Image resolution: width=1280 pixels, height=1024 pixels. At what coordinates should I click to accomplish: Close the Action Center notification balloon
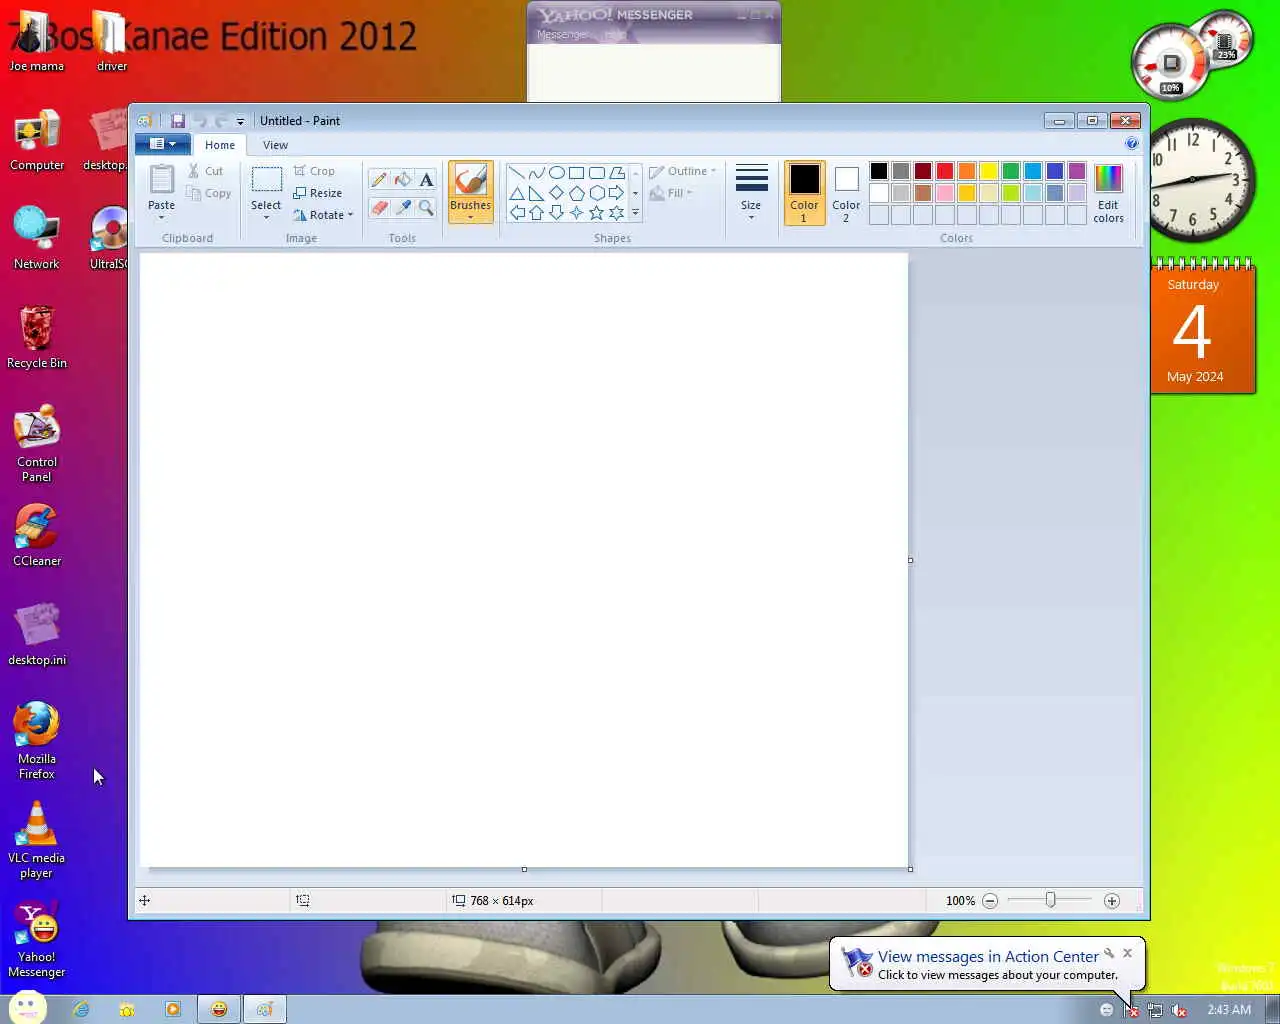click(x=1127, y=953)
